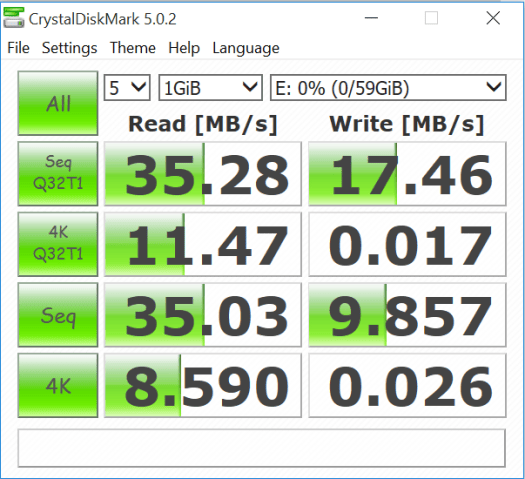Expand the test count dropdown showing 5

[127, 88]
